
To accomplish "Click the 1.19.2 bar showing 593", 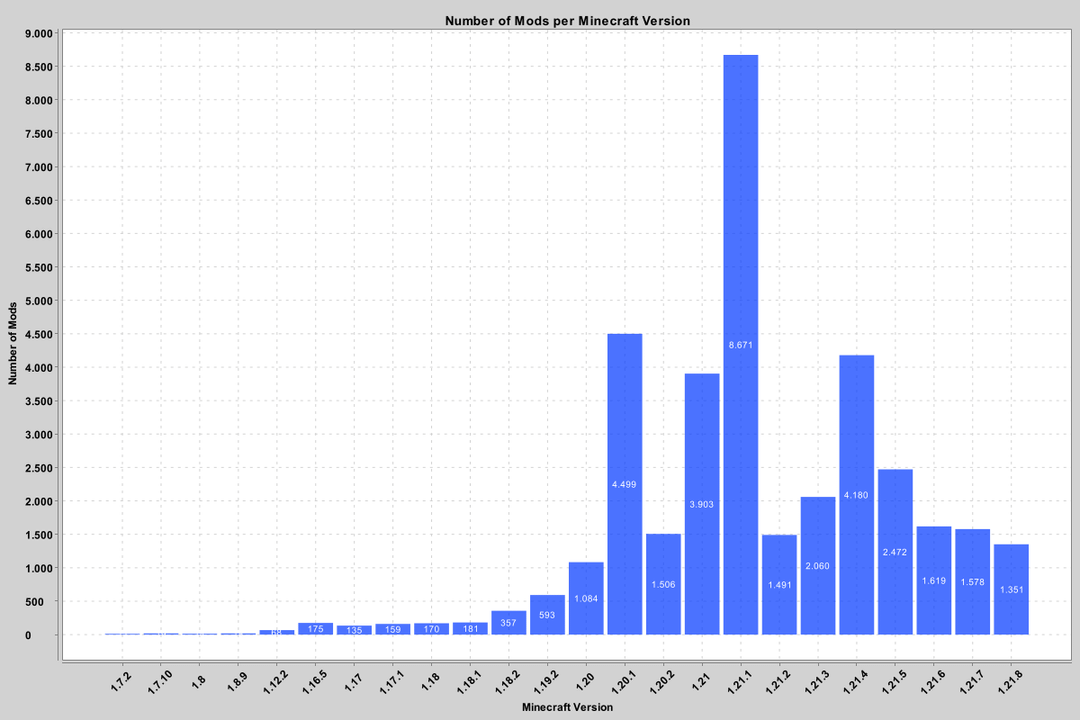I will pyautogui.click(x=547, y=614).
